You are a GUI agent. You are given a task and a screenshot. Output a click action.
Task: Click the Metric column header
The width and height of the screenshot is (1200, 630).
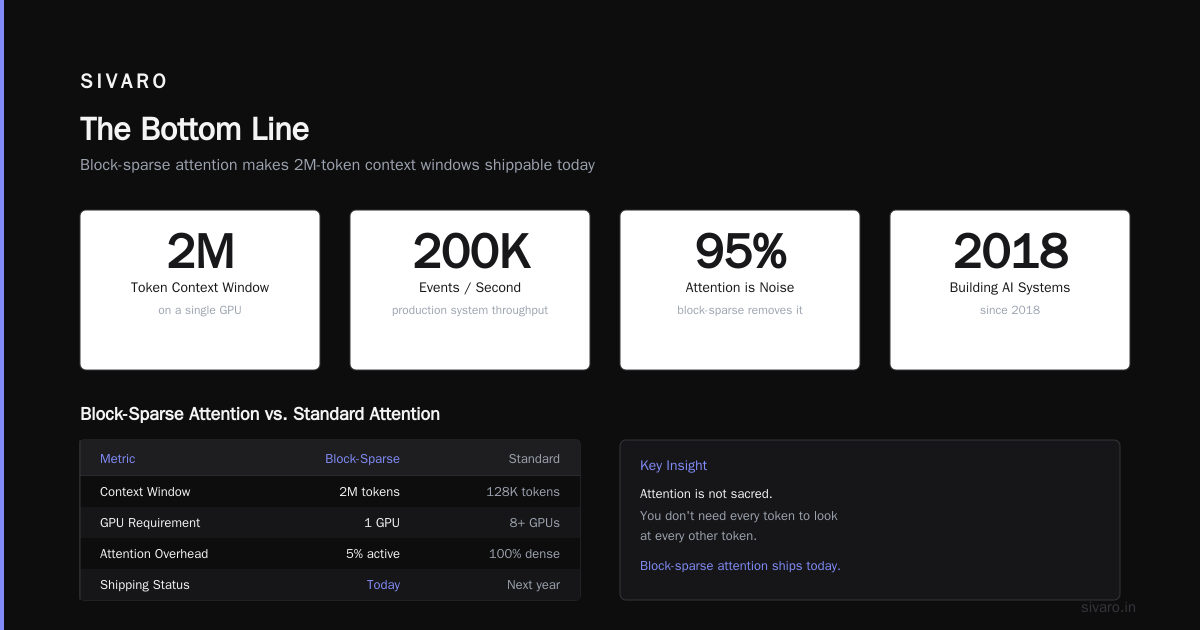[117, 459]
